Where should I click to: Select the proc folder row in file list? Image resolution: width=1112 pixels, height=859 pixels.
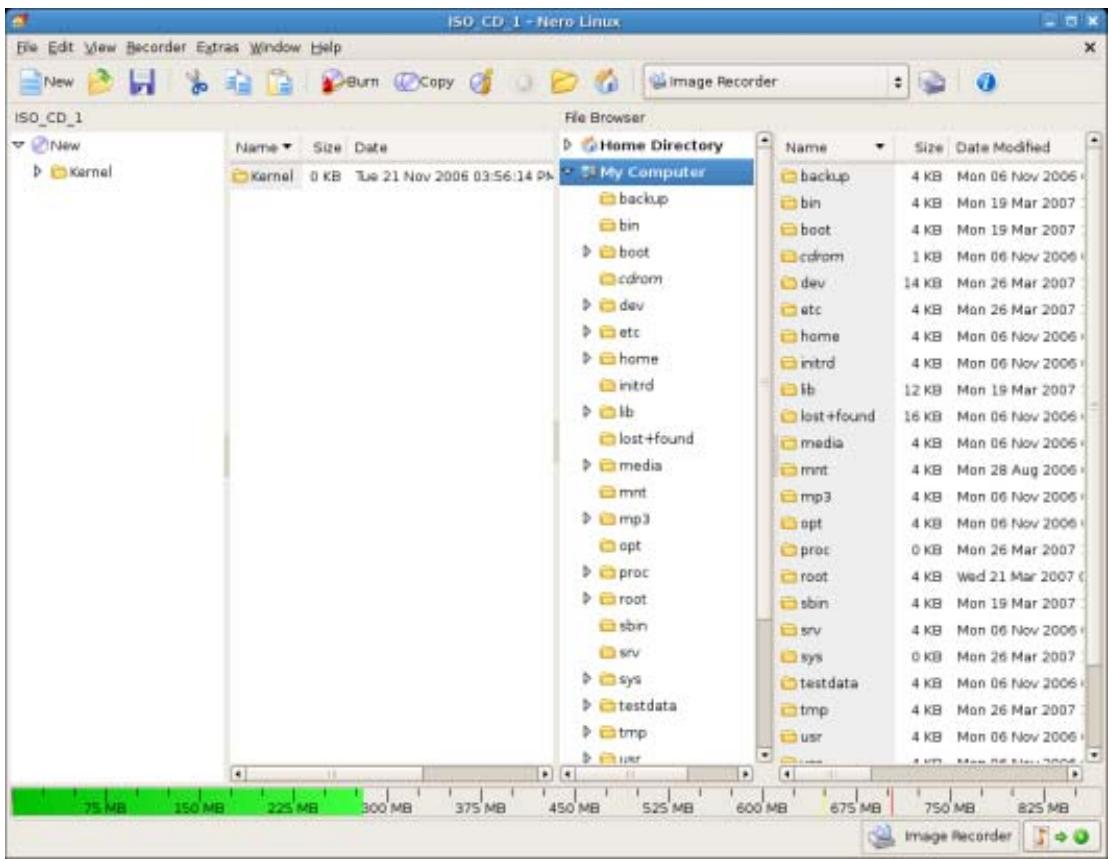click(x=931, y=550)
